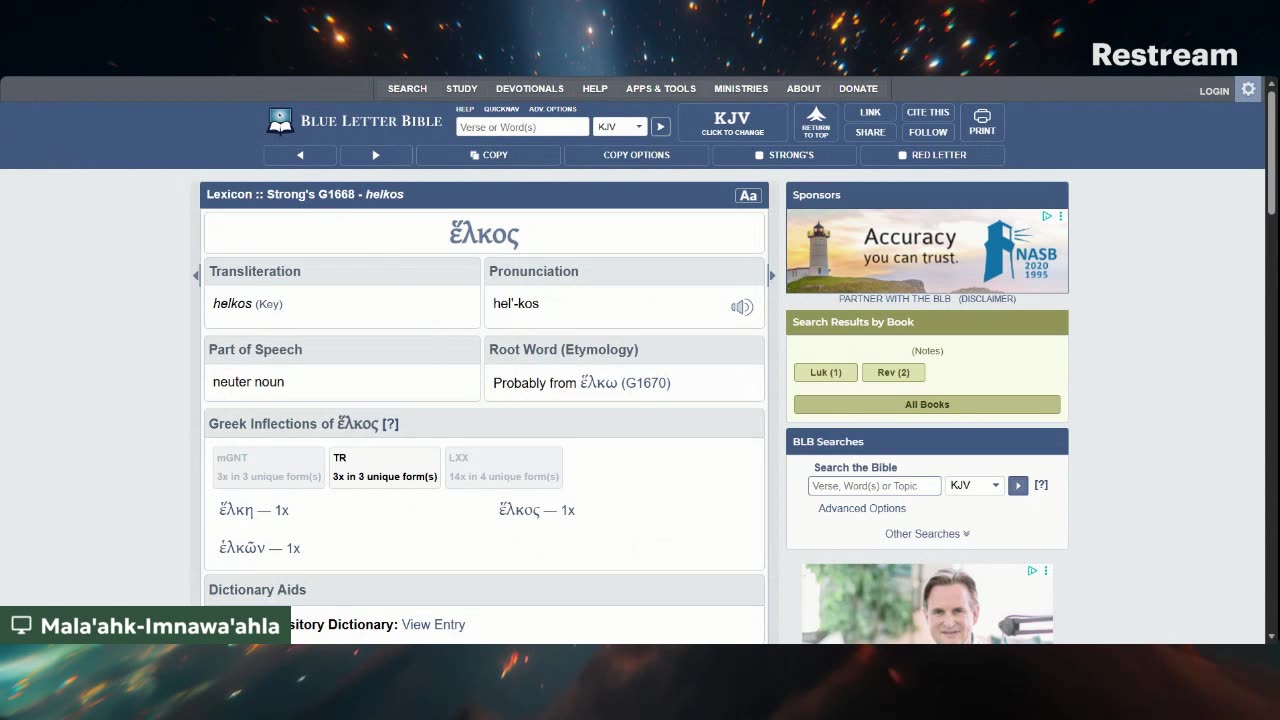Open the G1670 root word link

tap(646, 383)
